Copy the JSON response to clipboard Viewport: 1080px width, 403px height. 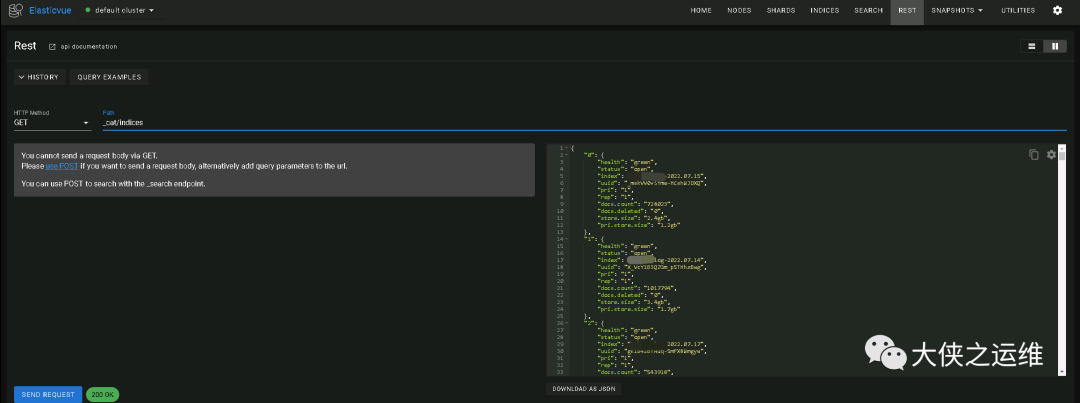point(1034,154)
